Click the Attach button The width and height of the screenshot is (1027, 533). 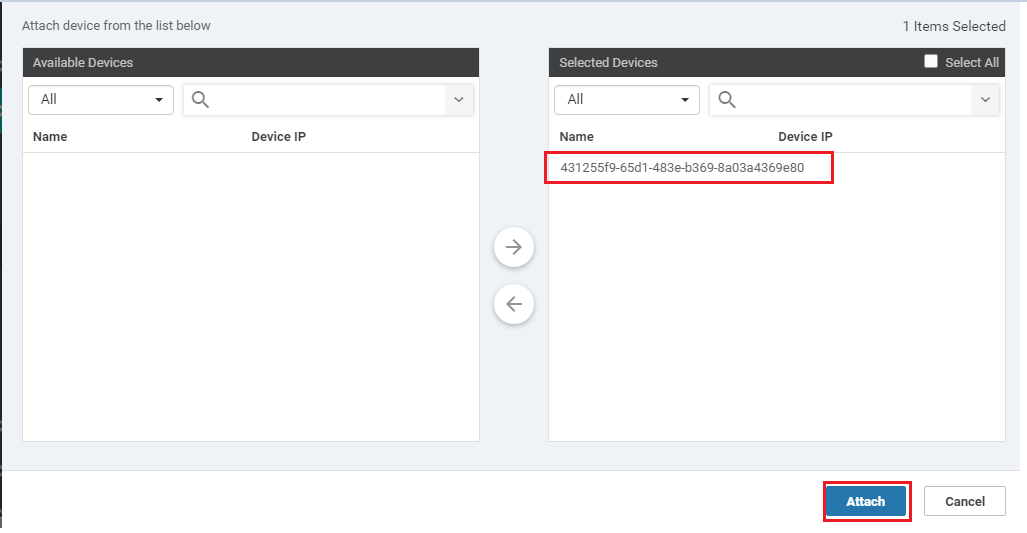[x=866, y=502]
